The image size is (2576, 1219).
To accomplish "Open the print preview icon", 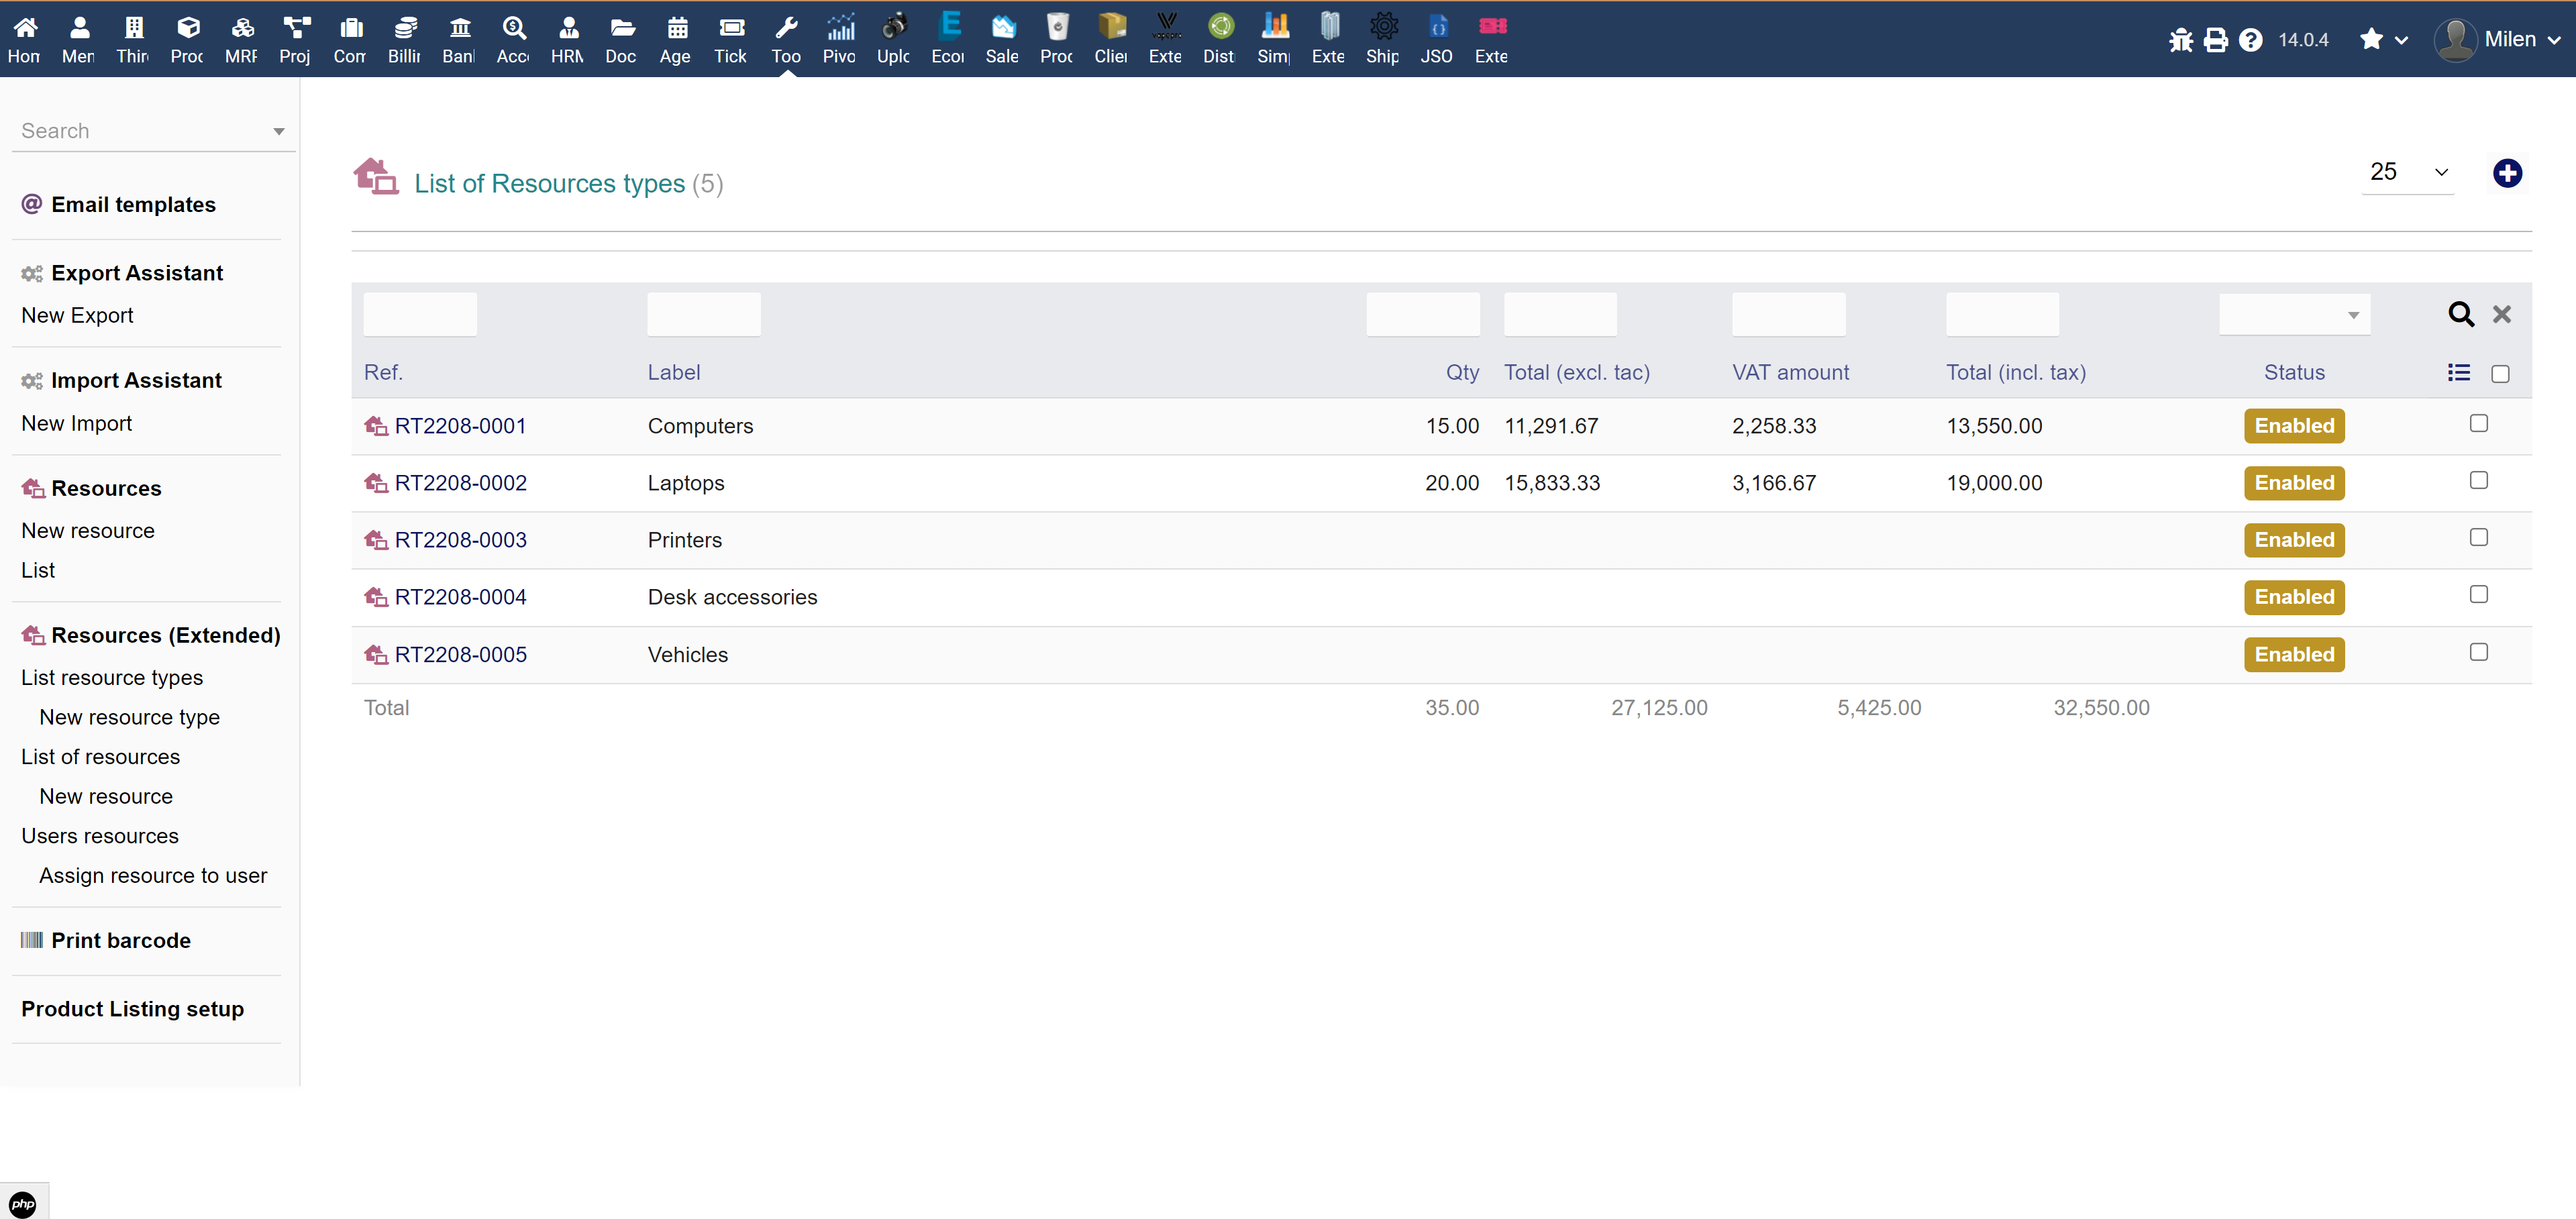I will pos(2216,40).
